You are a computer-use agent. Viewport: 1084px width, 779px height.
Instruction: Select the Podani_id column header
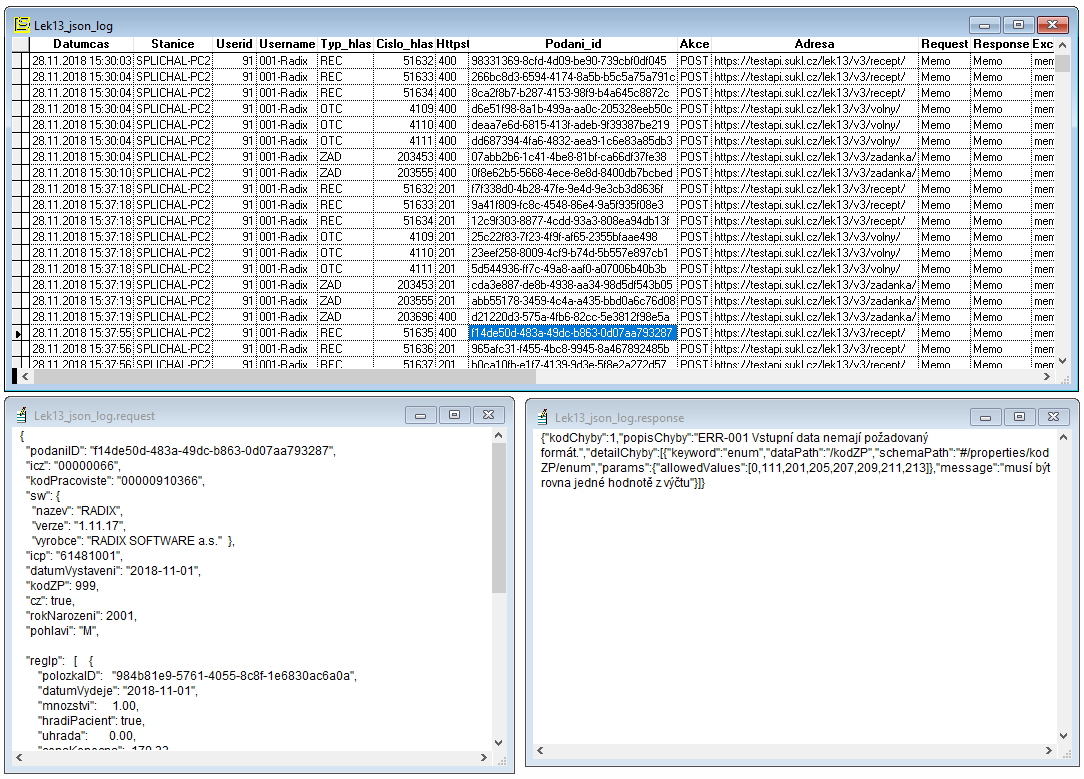point(573,45)
